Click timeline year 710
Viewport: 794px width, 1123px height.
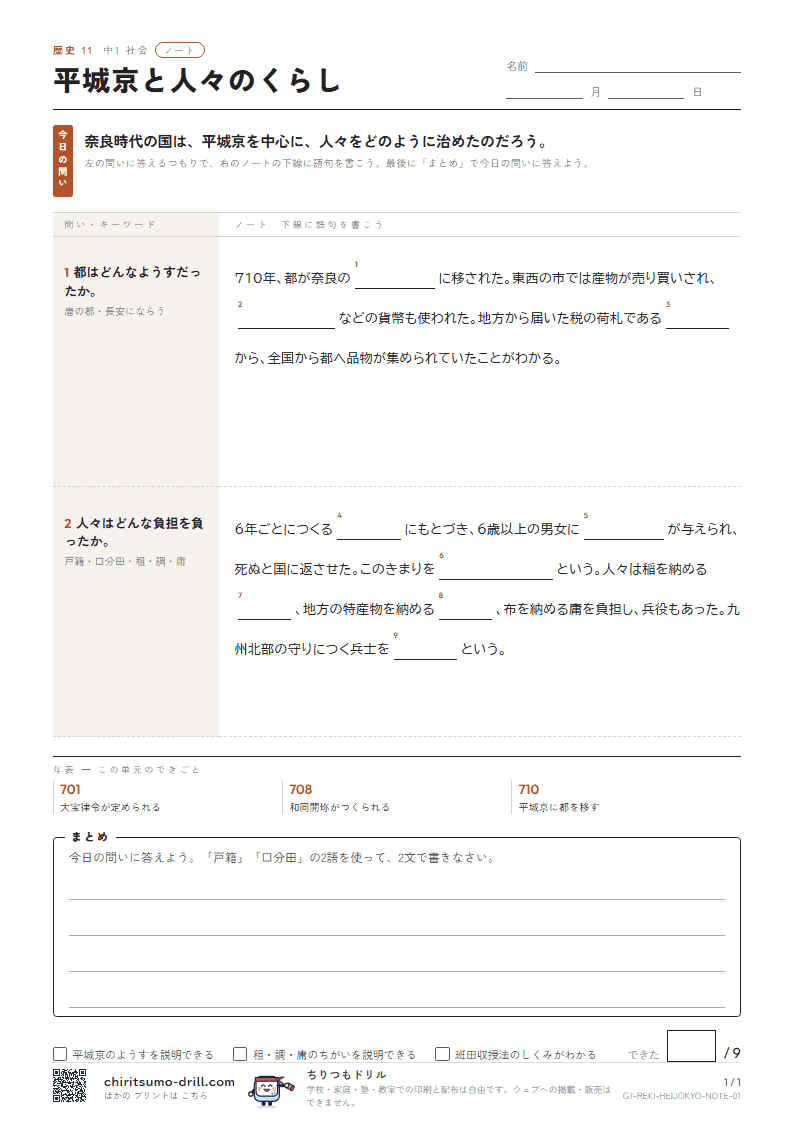(x=529, y=789)
